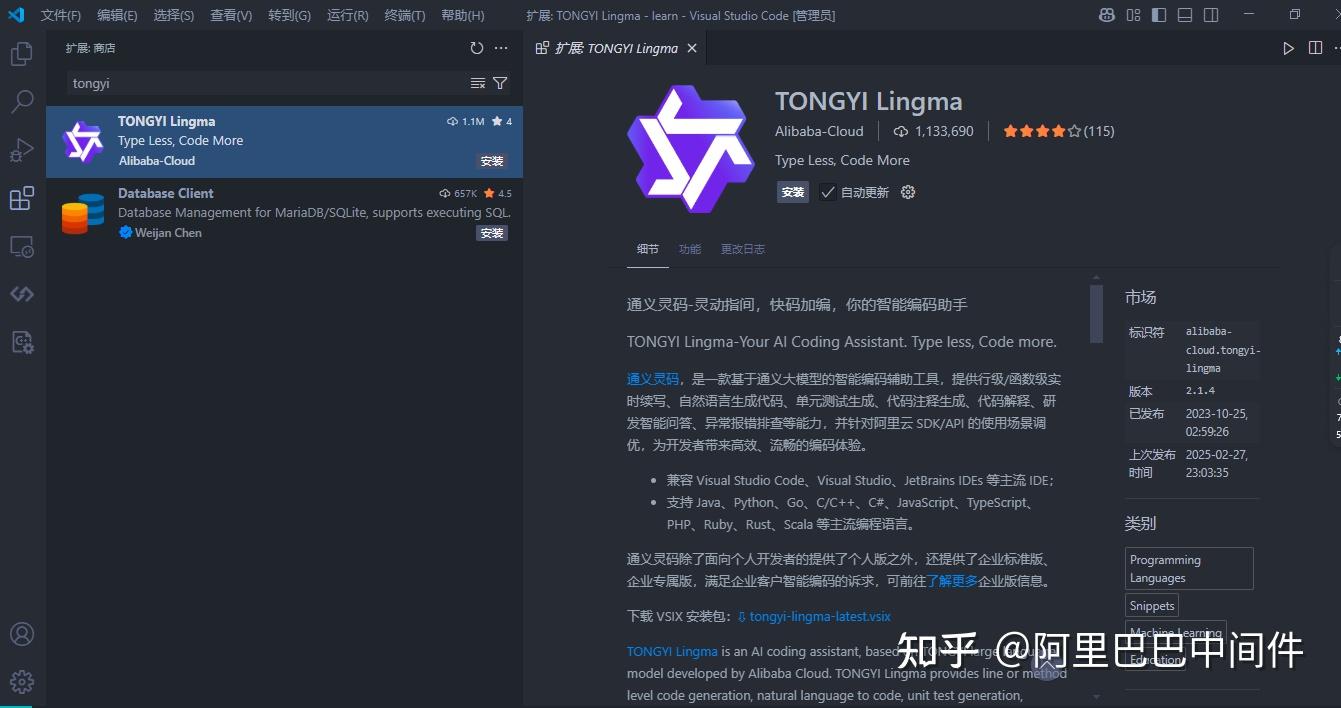The image size is (1341, 708).
Task: Install Database Client from list row
Action: click(x=492, y=233)
